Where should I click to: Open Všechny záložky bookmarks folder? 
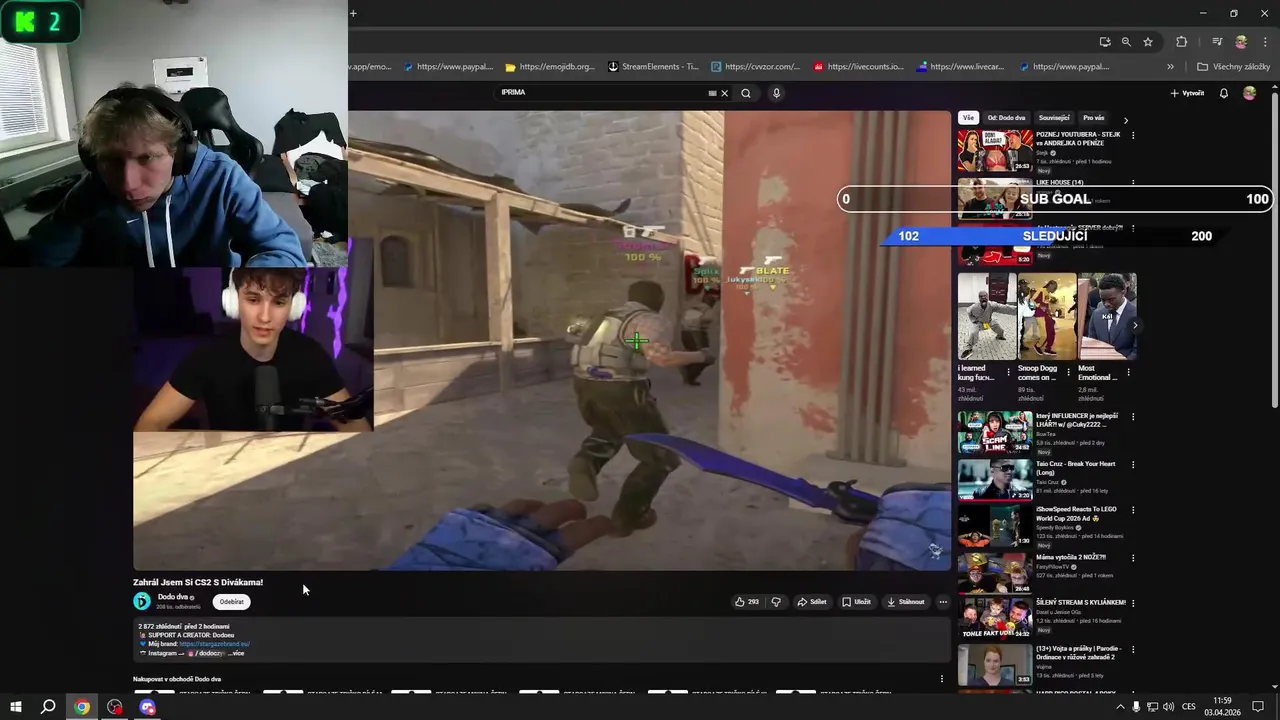pyautogui.click(x=1233, y=67)
